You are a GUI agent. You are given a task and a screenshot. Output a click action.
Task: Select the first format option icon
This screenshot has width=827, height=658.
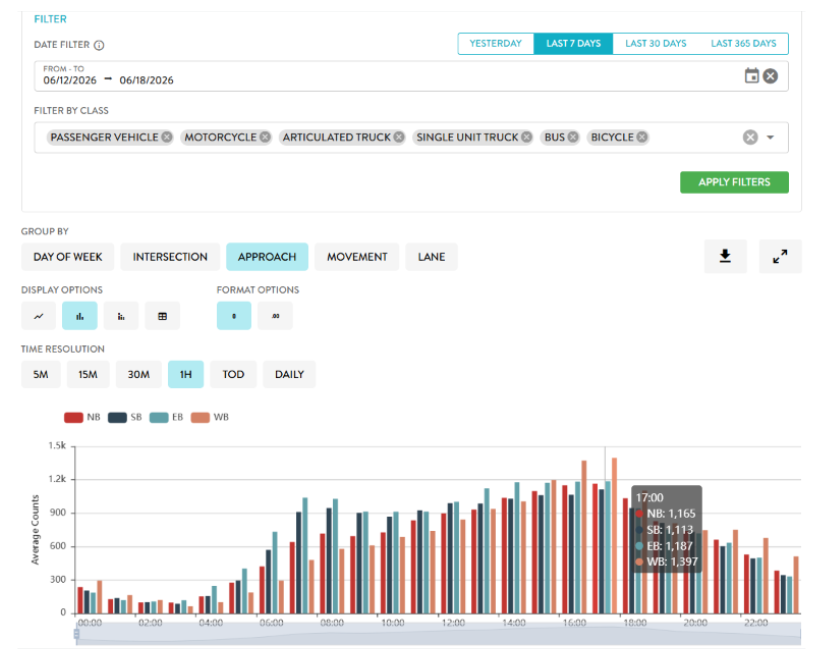click(x=234, y=316)
